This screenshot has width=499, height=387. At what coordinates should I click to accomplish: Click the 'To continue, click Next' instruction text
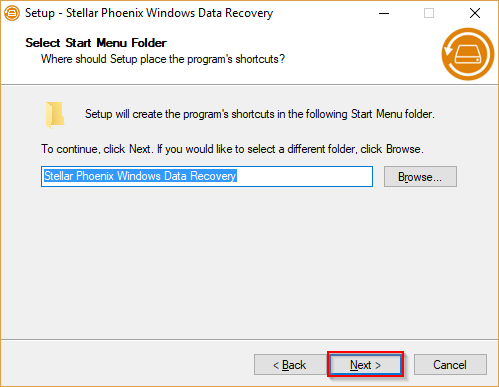tap(232, 149)
